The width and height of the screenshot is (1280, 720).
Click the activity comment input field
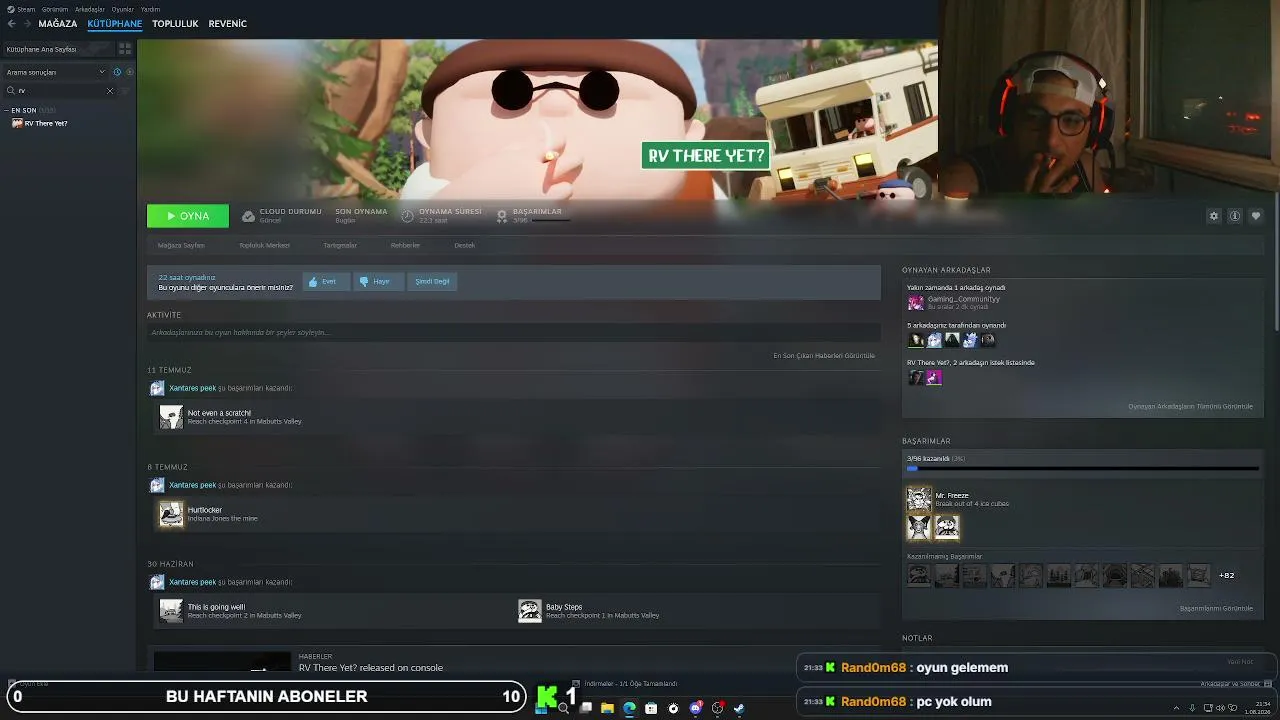point(514,332)
